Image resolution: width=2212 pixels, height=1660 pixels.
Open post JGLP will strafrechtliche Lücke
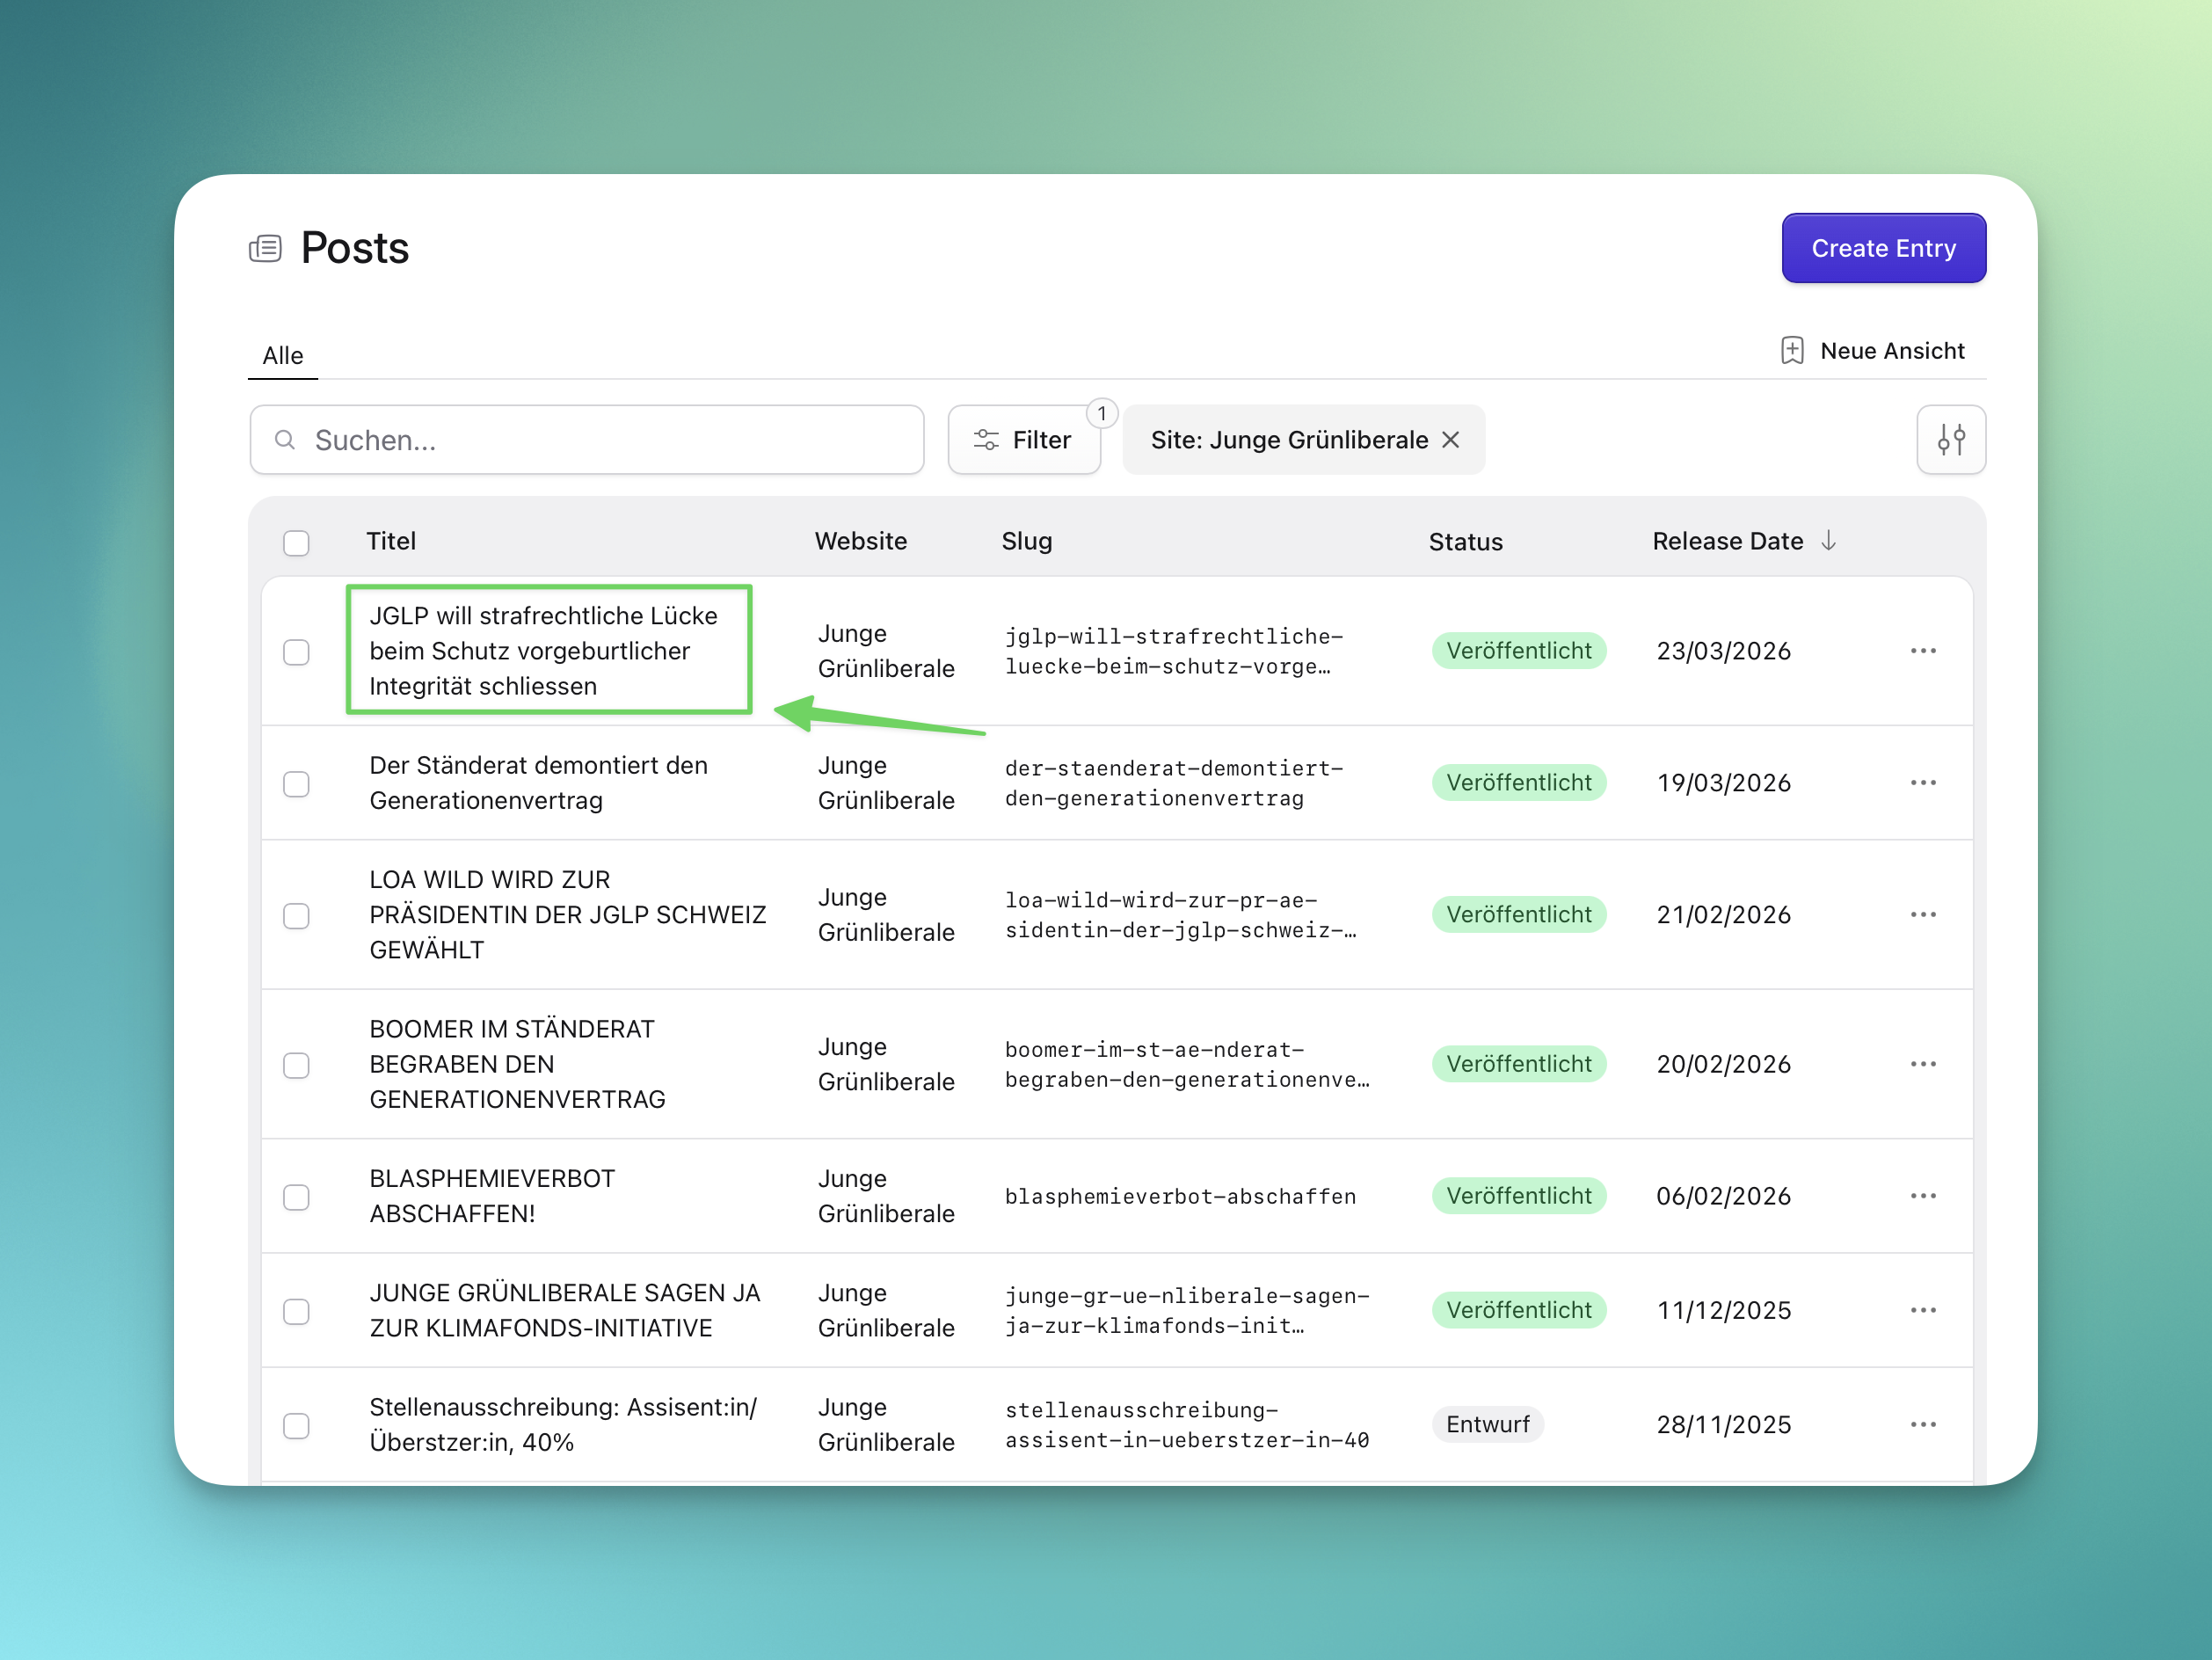point(543,651)
